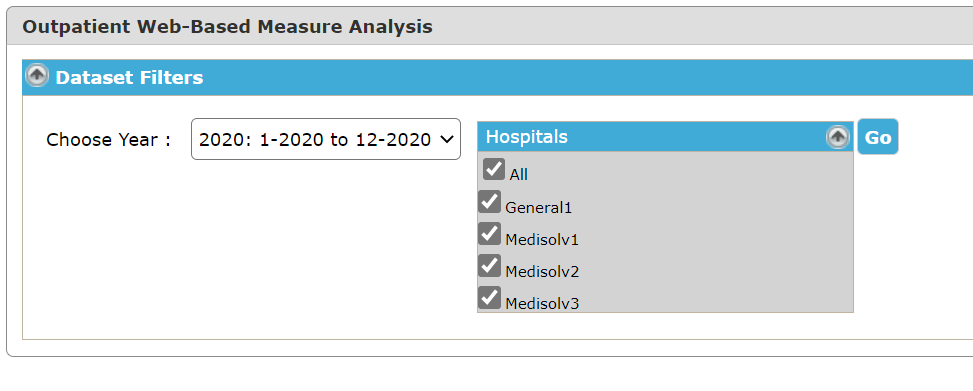This screenshot has width=973, height=391.
Task: Toggle the Medisolv3 checkbox box
Action: coord(490,298)
